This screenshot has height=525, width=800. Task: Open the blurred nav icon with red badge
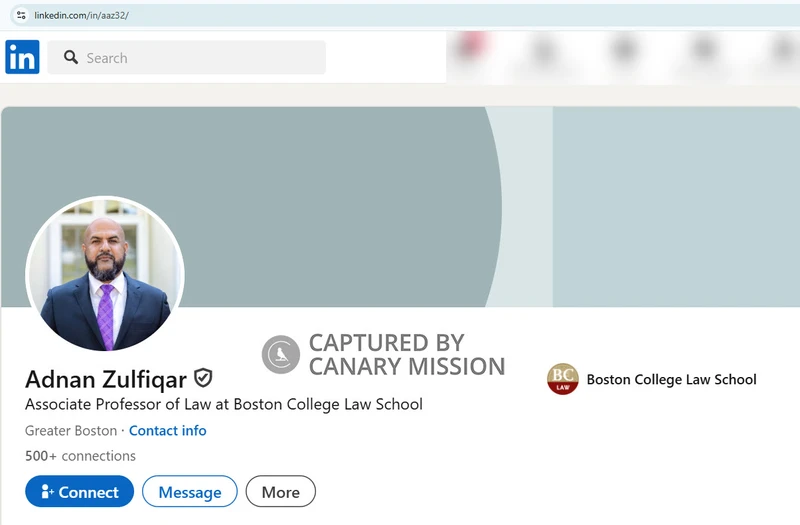(x=470, y=46)
